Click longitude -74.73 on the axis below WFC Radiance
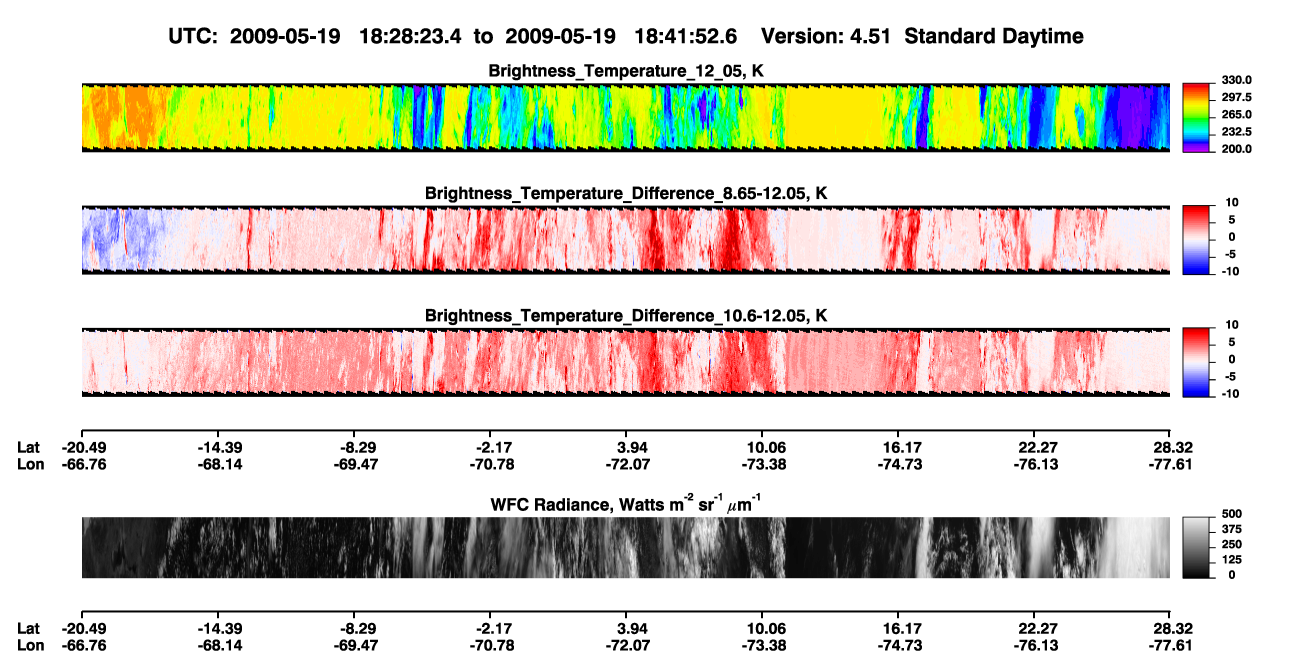Screen dimensions: 1300x667 (900, 644)
